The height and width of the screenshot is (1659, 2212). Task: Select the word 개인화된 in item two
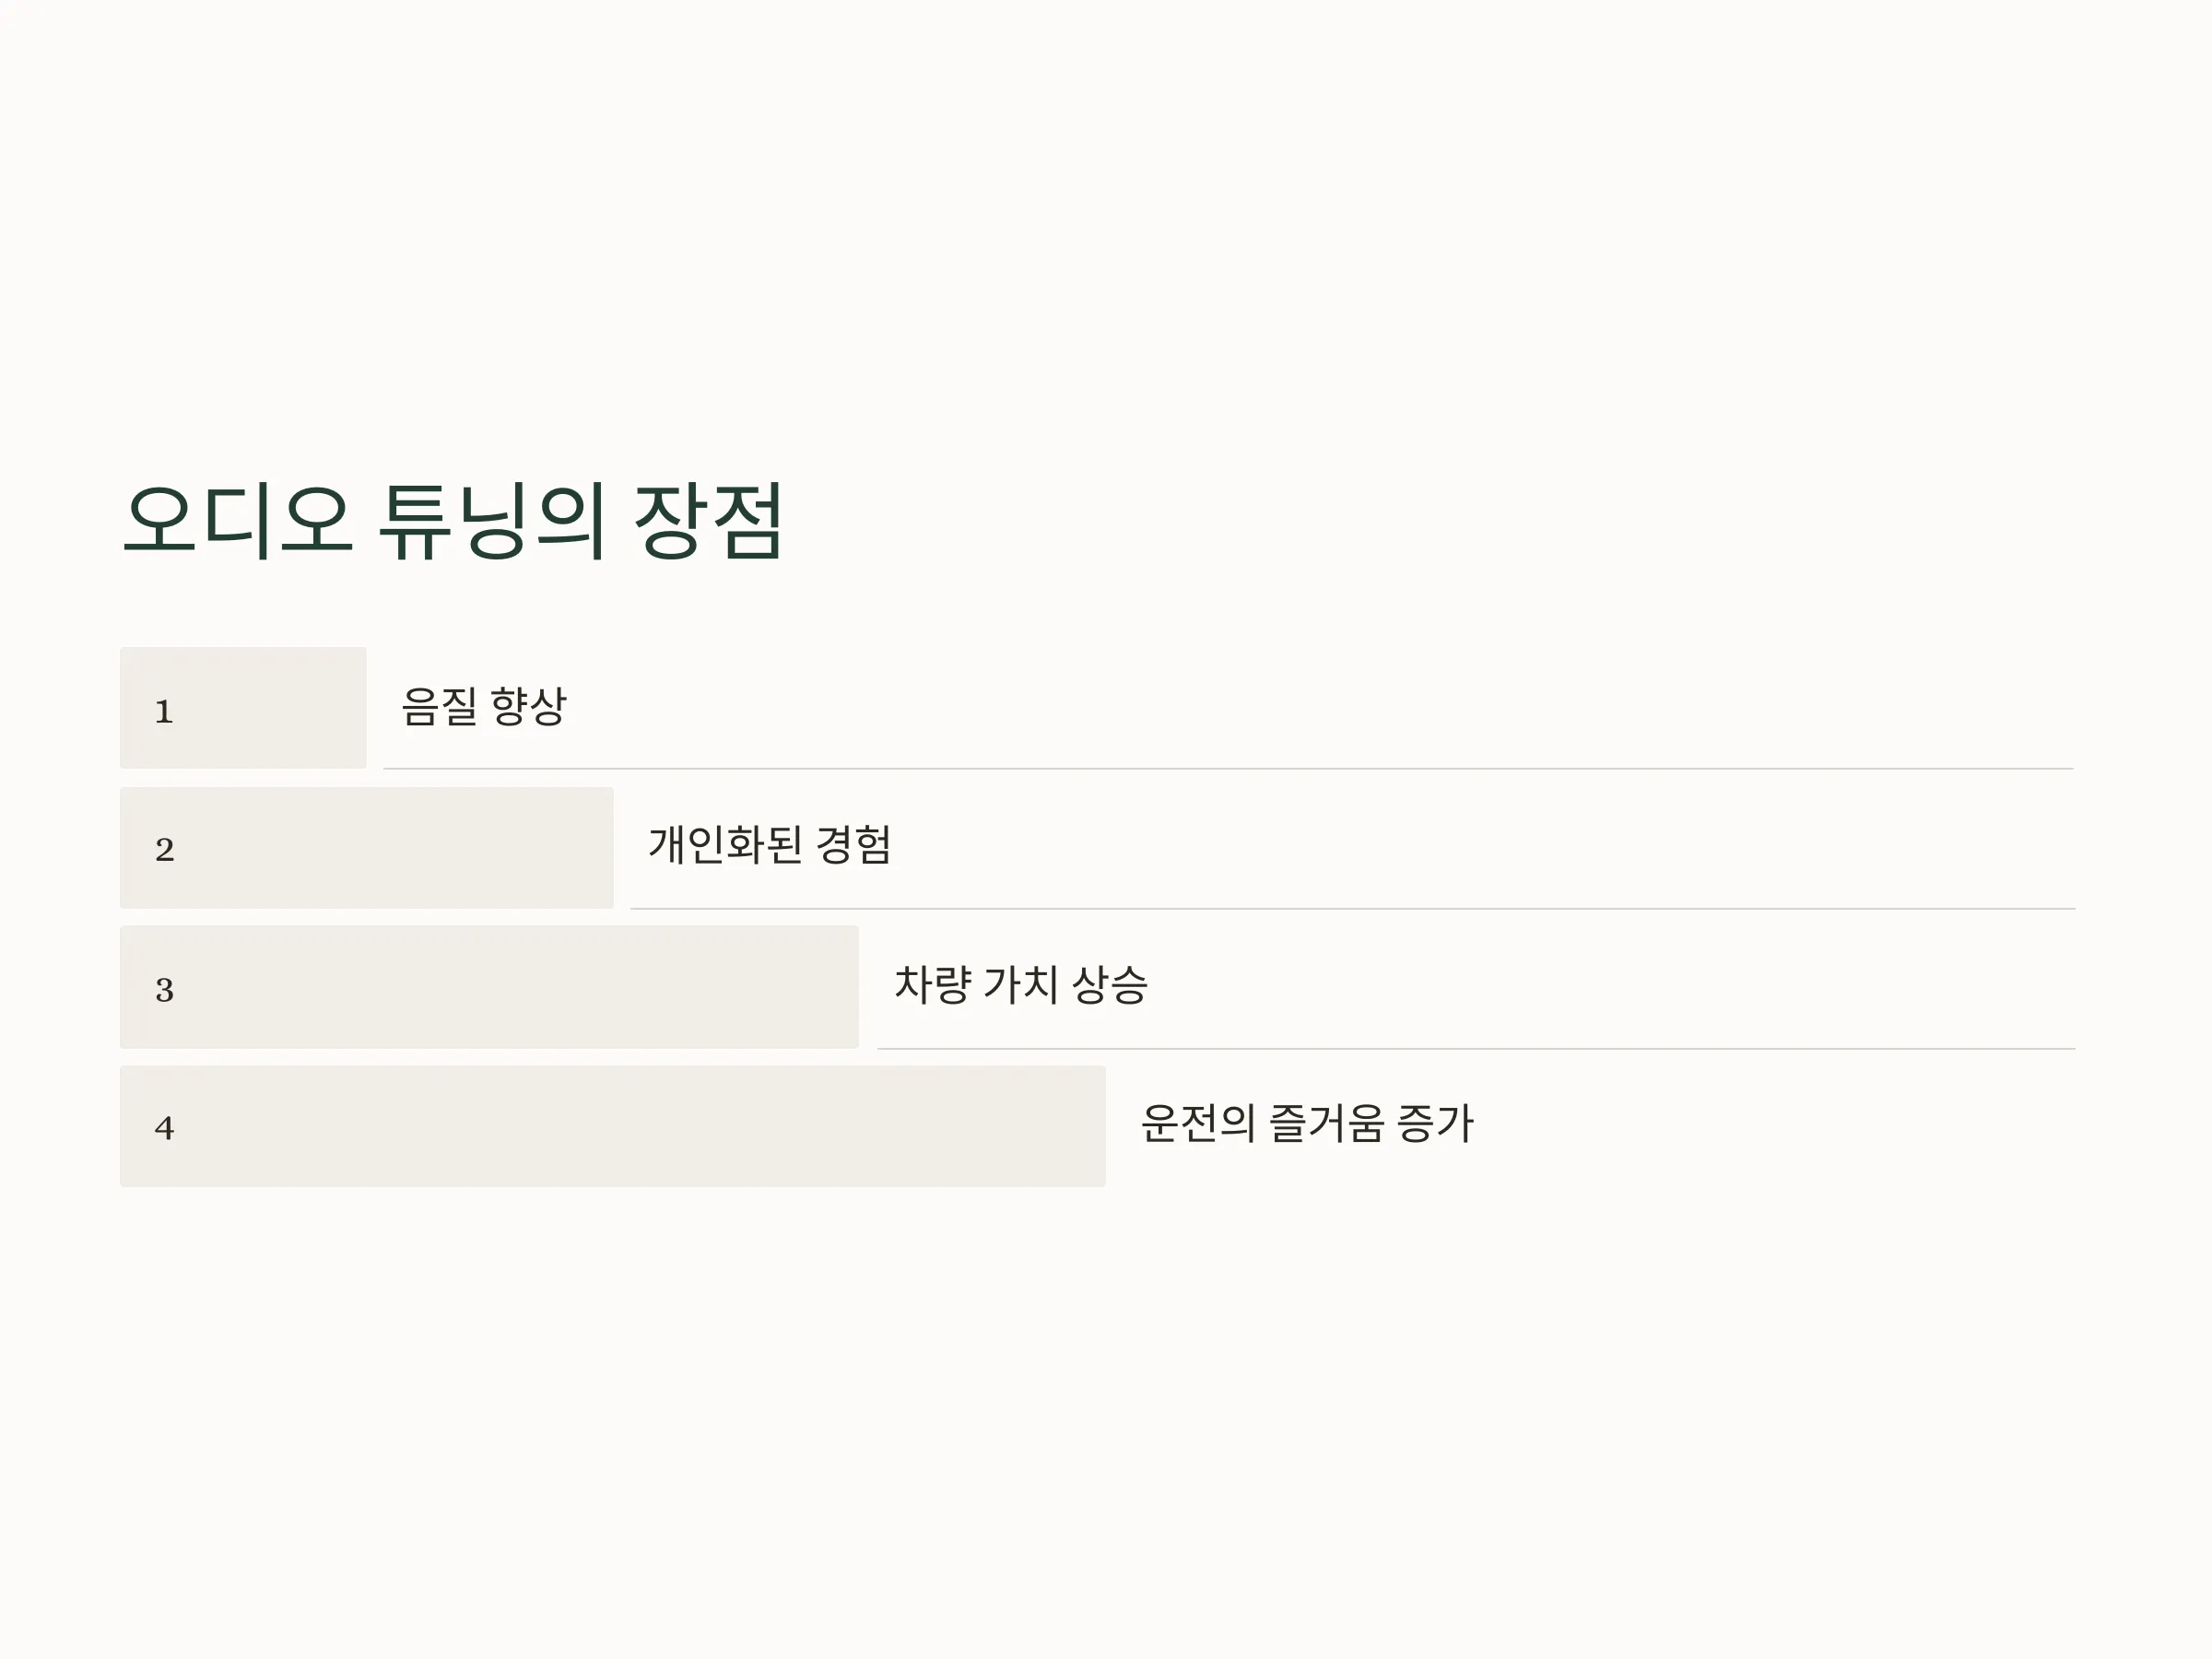pos(725,845)
